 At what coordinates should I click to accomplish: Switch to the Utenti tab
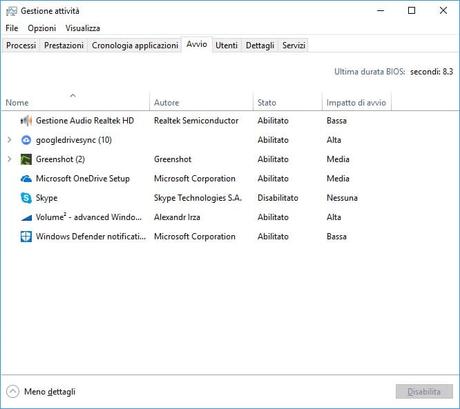click(x=226, y=45)
